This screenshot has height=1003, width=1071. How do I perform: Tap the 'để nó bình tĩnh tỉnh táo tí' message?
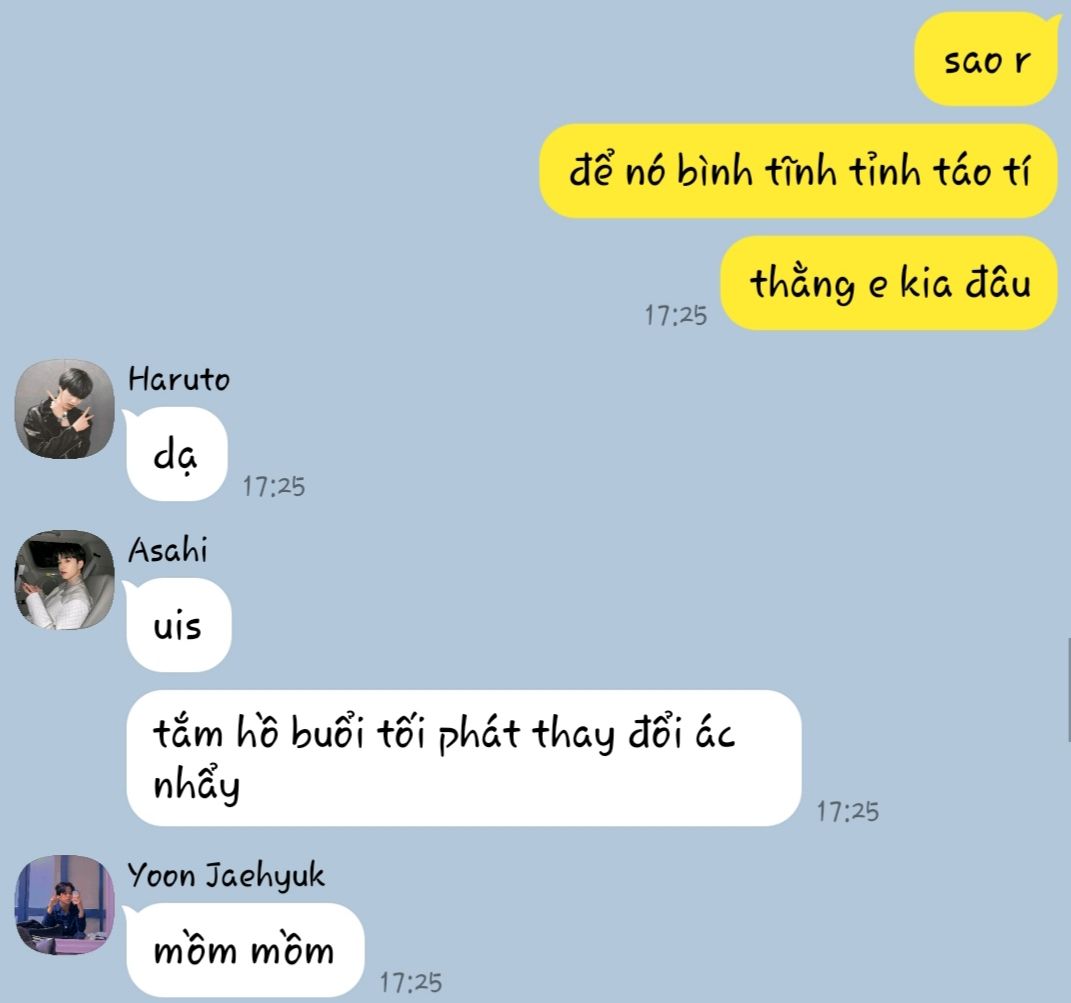(798, 171)
